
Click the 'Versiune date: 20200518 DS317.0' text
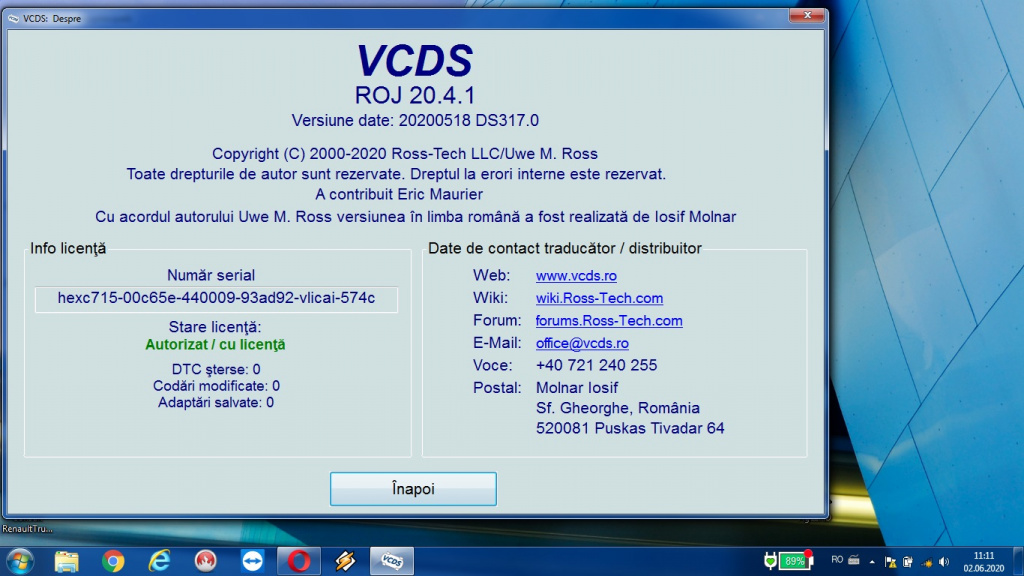click(x=415, y=120)
